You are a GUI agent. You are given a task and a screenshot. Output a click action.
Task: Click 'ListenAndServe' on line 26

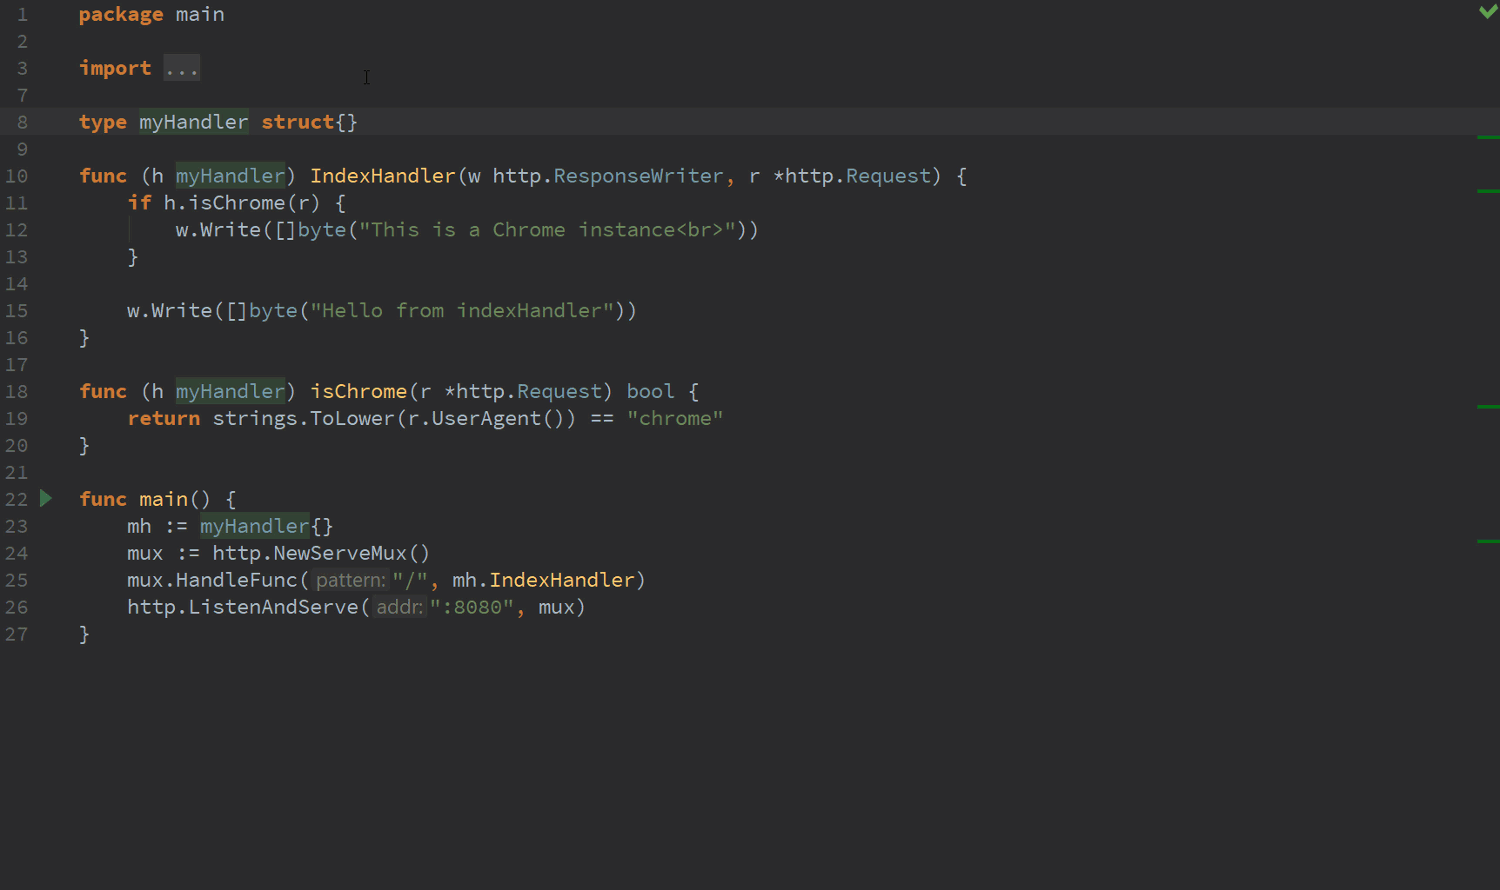[273, 607]
